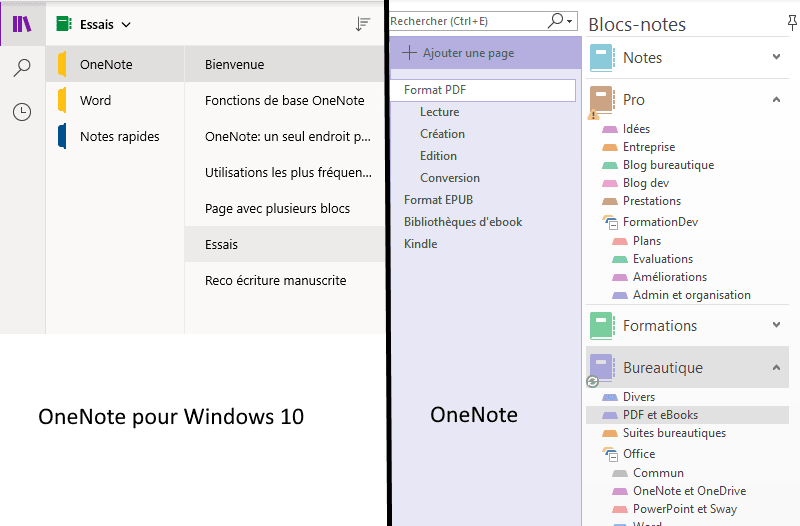Pin the Blocs-notes pane
Image resolution: width=800 pixels, height=526 pixels.
click(x=792, y=23)
